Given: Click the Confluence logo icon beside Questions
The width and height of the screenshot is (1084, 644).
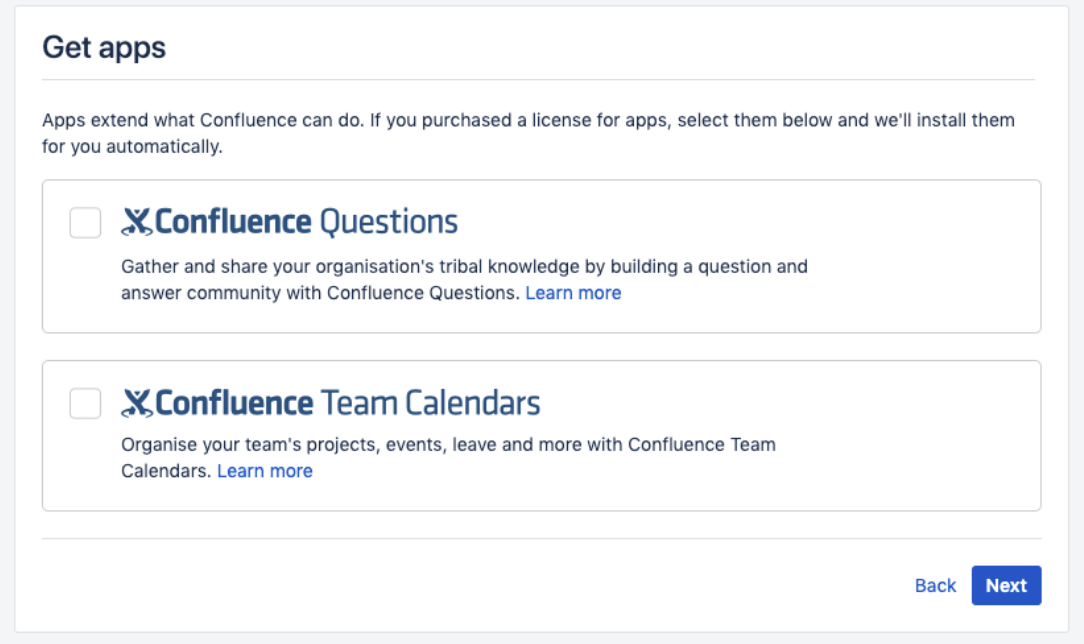Looking at the screenshot, I should pos(137,222).
